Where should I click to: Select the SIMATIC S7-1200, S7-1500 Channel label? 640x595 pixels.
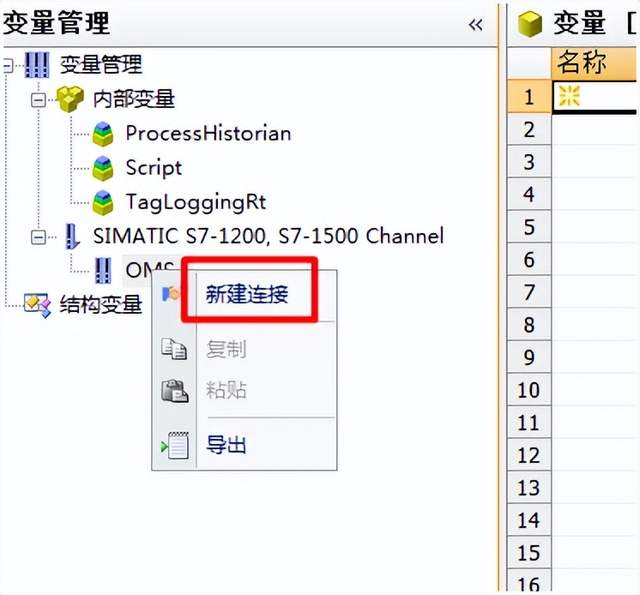(269, 236)
